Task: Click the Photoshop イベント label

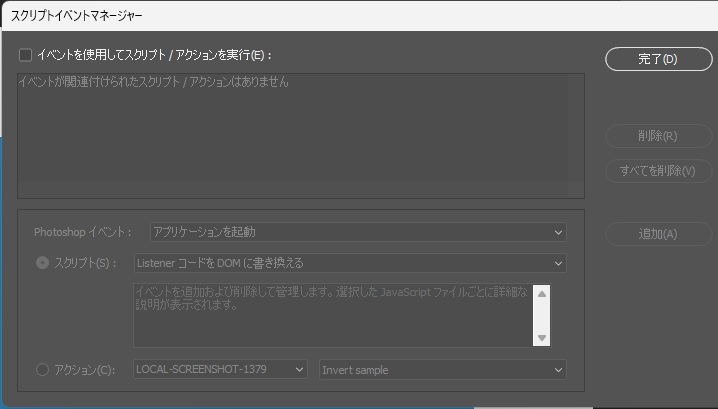Action: (83, 232)
